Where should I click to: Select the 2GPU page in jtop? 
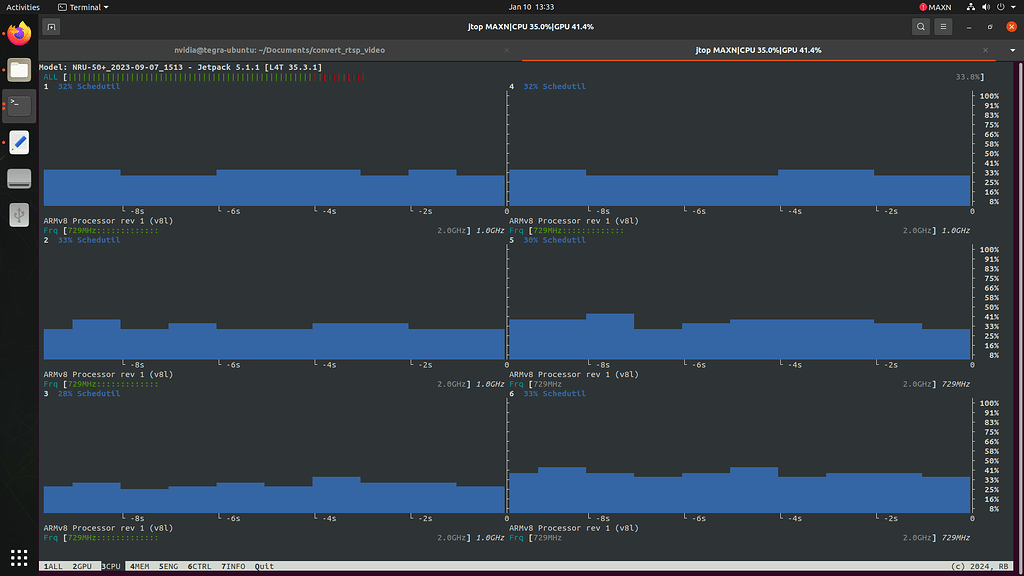(82, 566)
